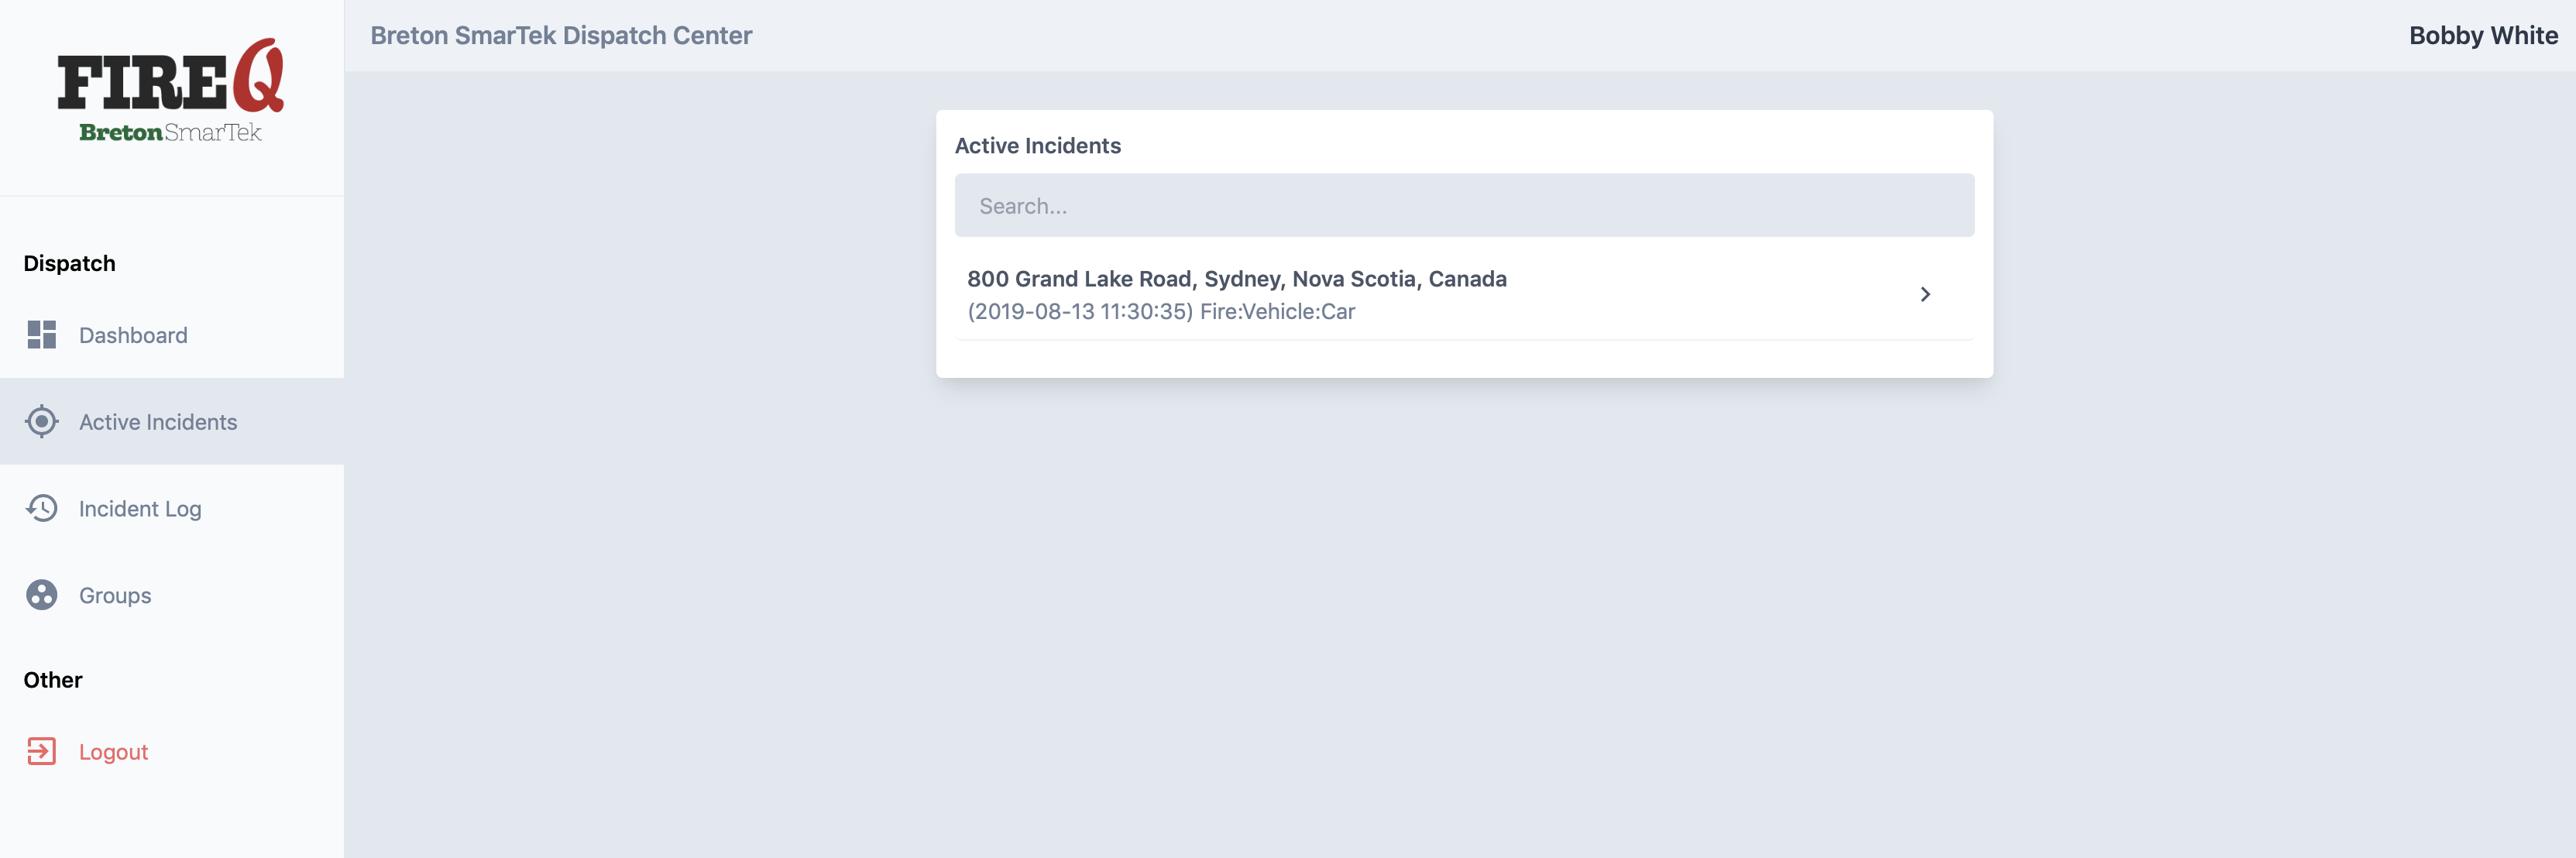Click the Groups circle icon
This screenshot has height=858, width=2576.
[41, 595]
